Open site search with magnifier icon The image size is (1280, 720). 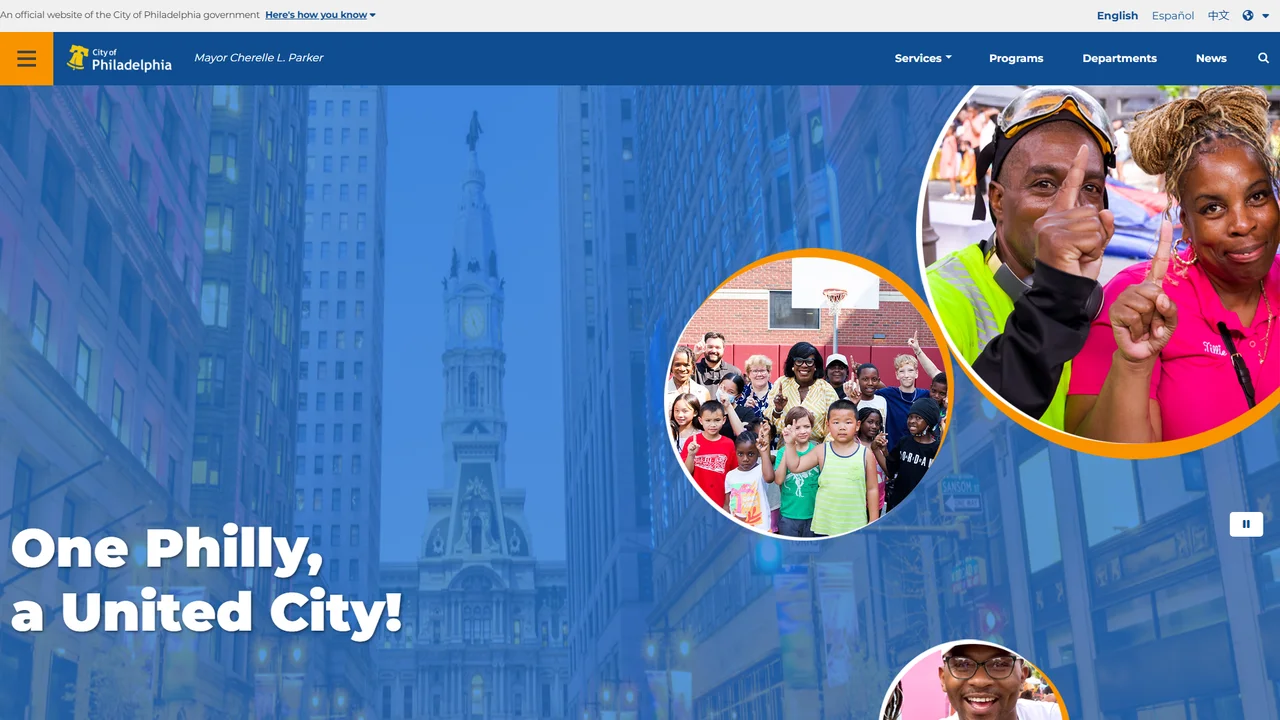[x=1263, y=58]
